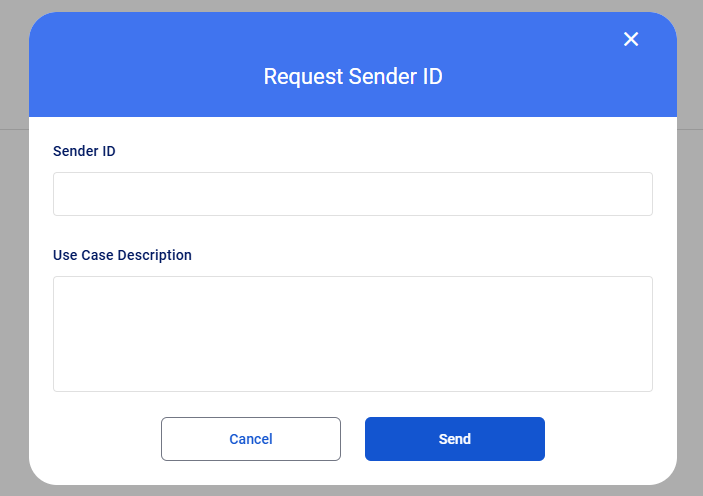This screenshot has height=496, width=703.
Task: Click the Send button
Action: [455, 439]
